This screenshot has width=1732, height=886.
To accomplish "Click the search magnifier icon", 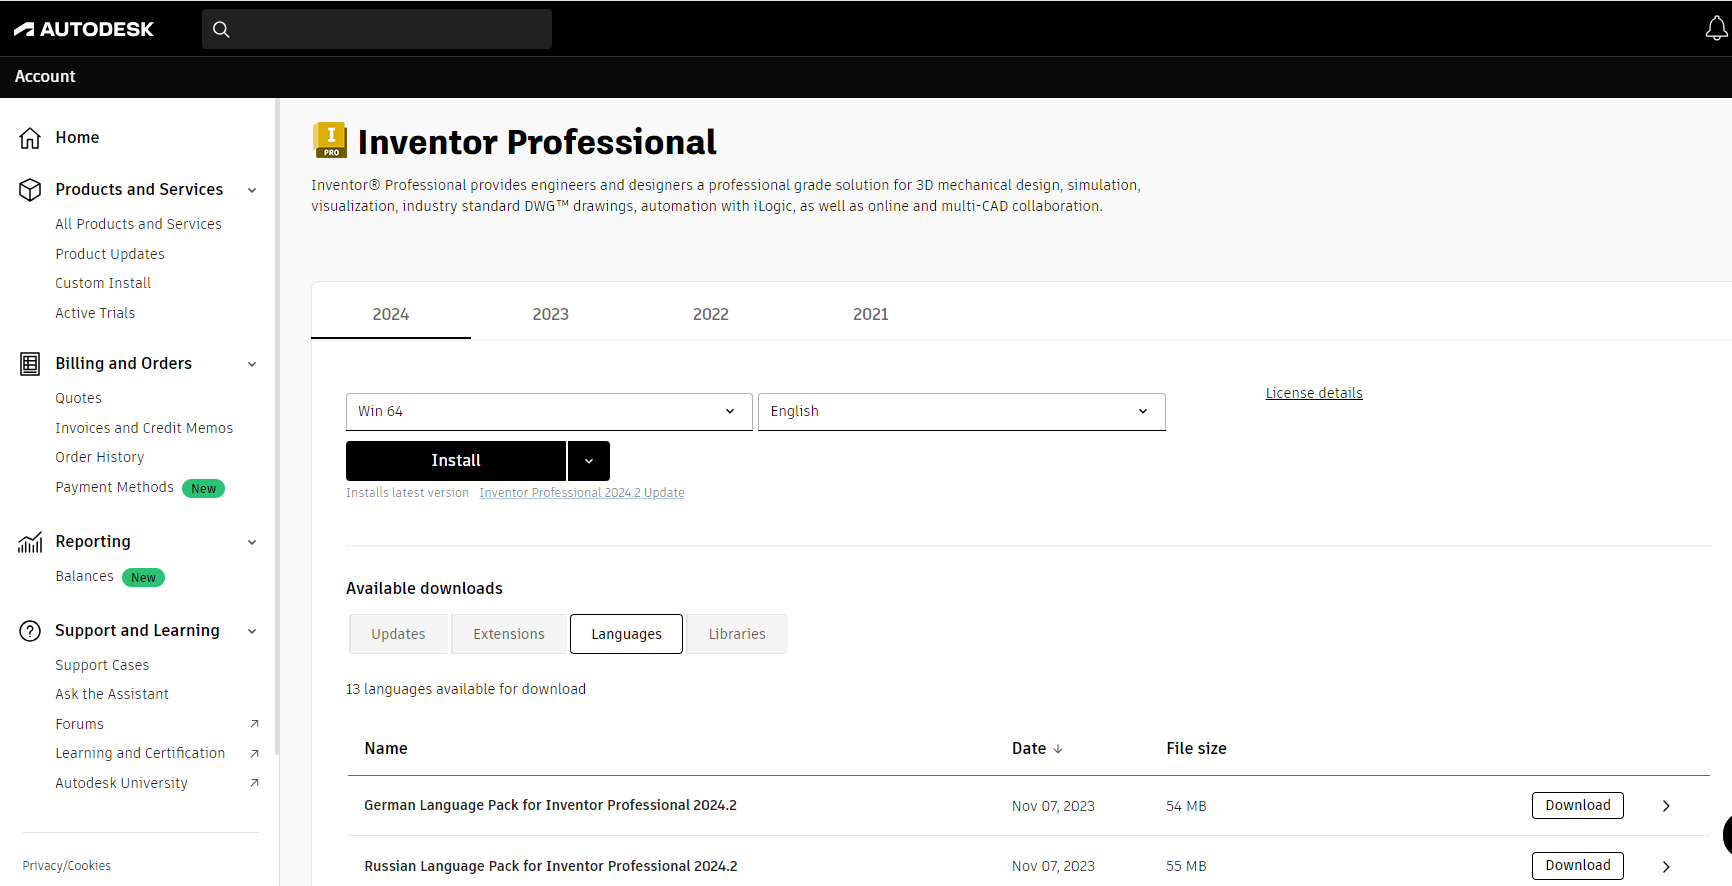I will pyautogui.click(x=221, y=30).
